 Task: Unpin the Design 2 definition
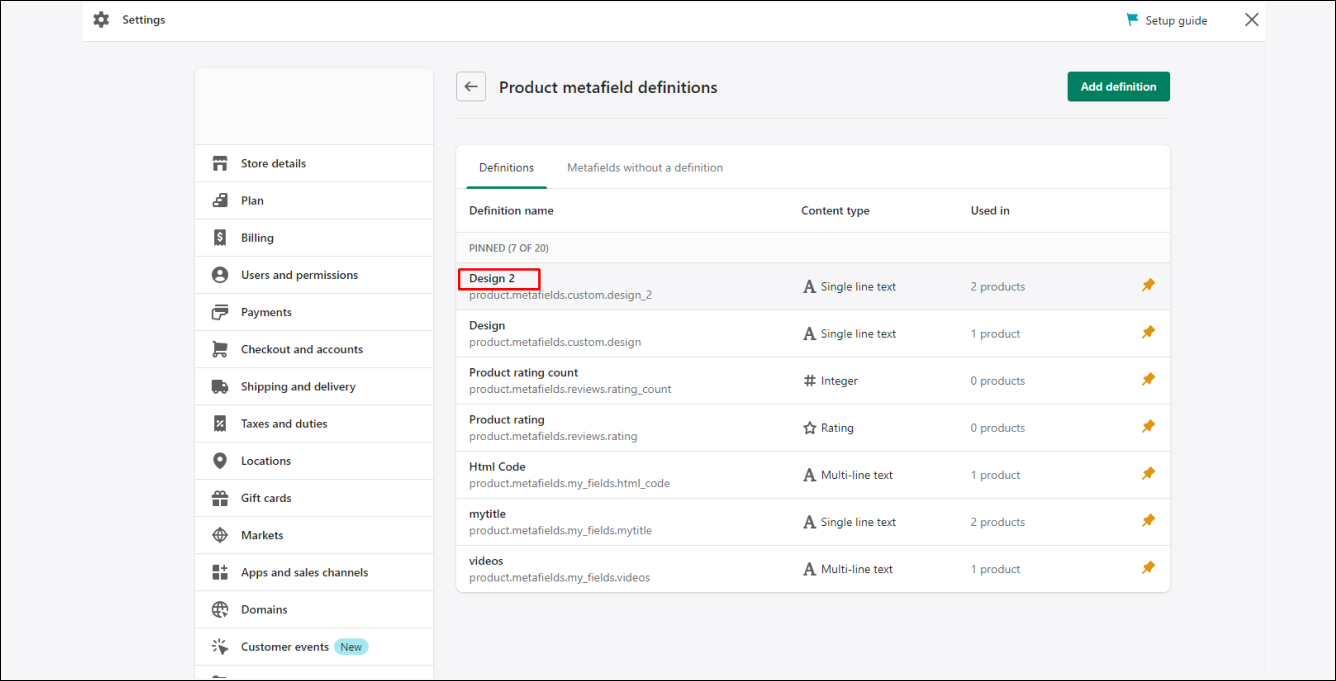coord(1148,286)
